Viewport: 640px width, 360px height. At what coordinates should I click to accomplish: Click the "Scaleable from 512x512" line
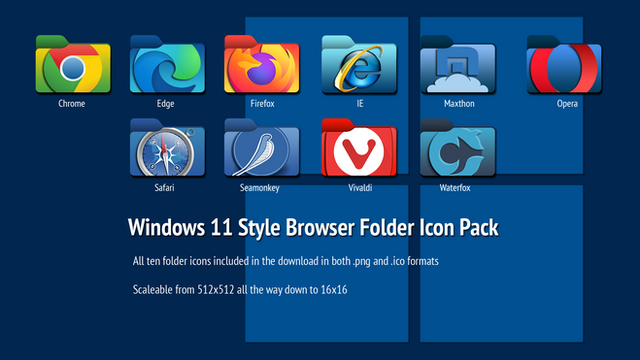tap(240, 290)
